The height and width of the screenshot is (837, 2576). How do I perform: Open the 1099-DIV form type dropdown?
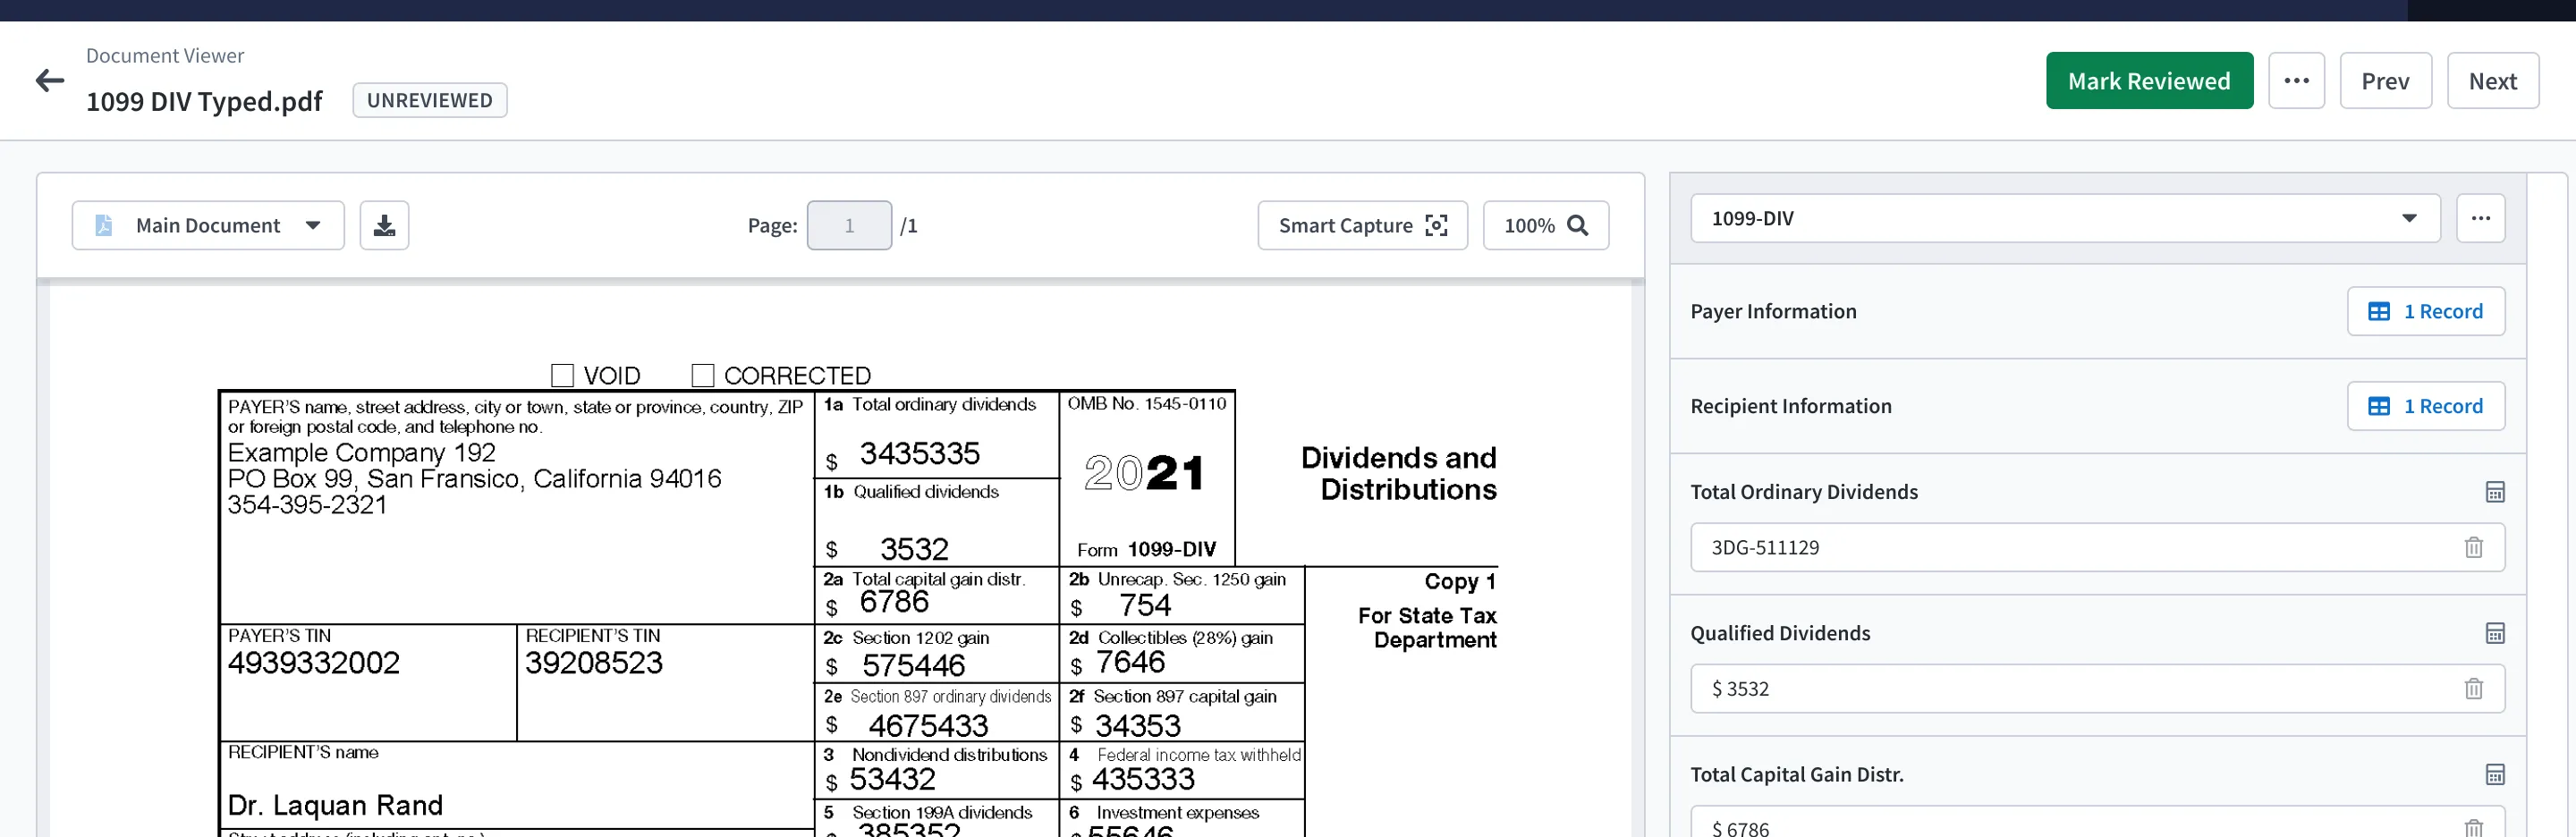pyautogui.click(x=2064, y=218)
